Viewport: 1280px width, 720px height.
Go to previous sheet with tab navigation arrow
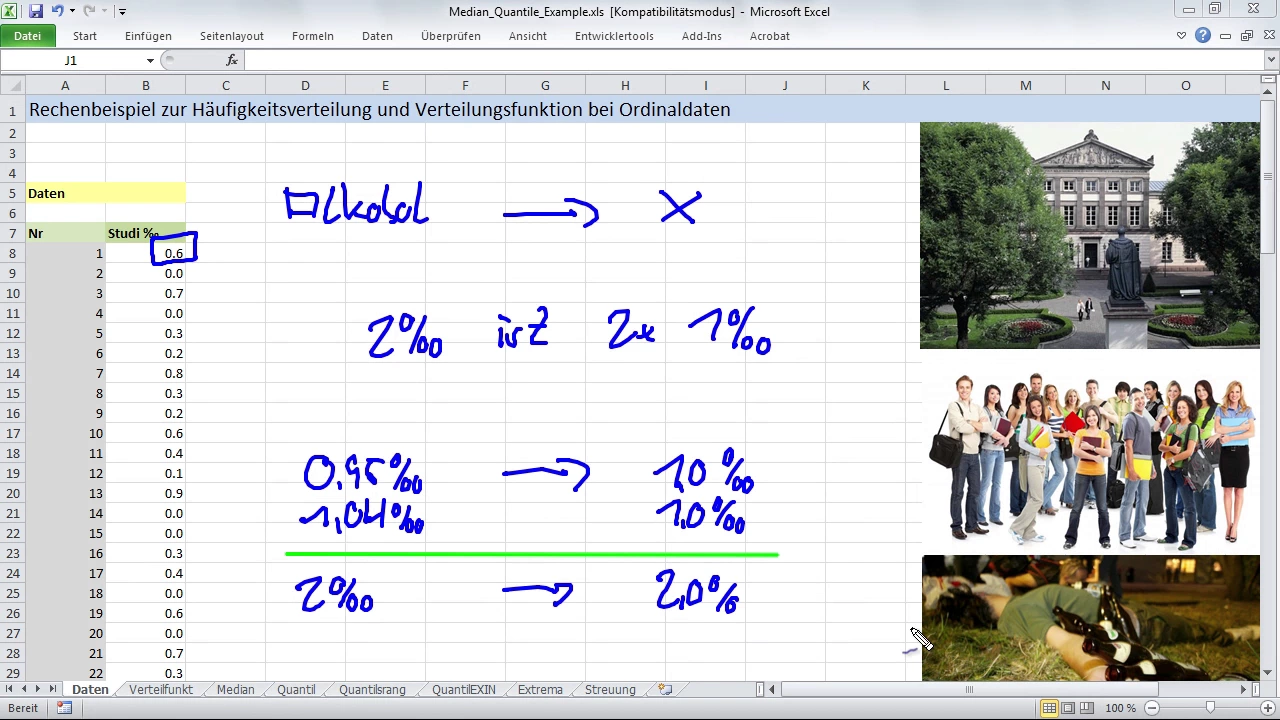pos(25,690)
